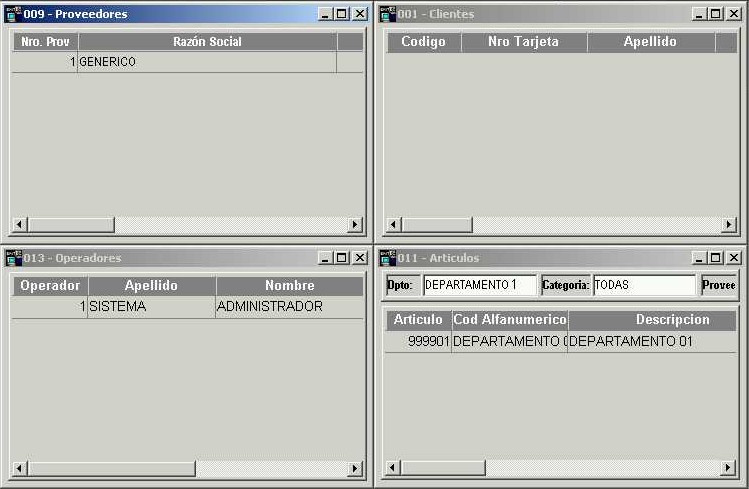Click the Nro Tarjeta column header
Image resolution: width=749 pixels, height=489 pixels.
[524, 42]
